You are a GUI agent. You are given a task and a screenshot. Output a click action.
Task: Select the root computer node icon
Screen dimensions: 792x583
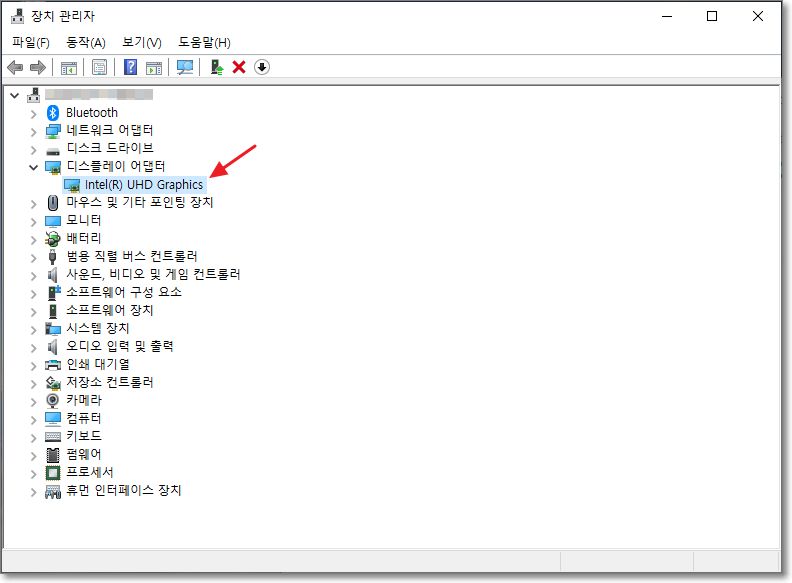(33, 94)
